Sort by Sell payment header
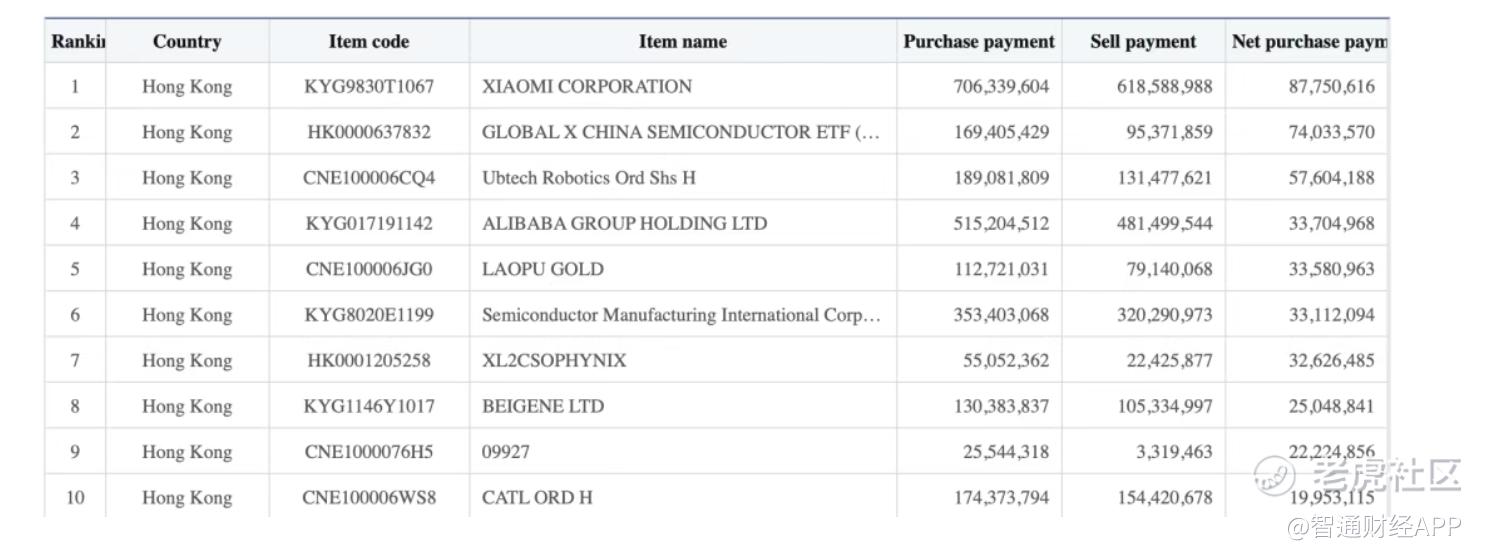This screenshot has height=560, width=1490. click(x=1143, y=42)
